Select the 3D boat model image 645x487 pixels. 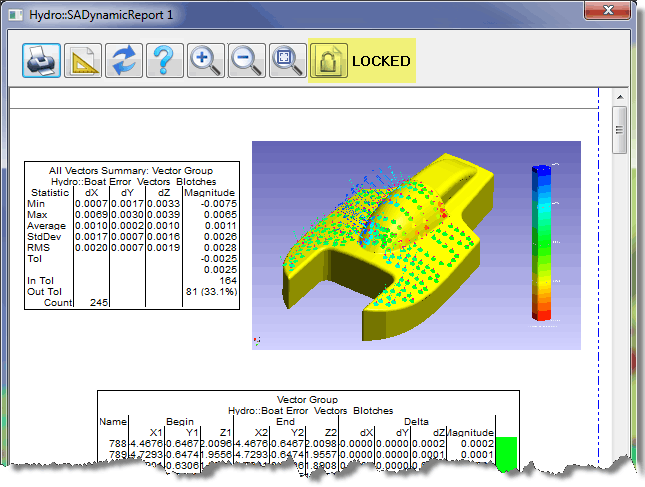tap(416, 246)
